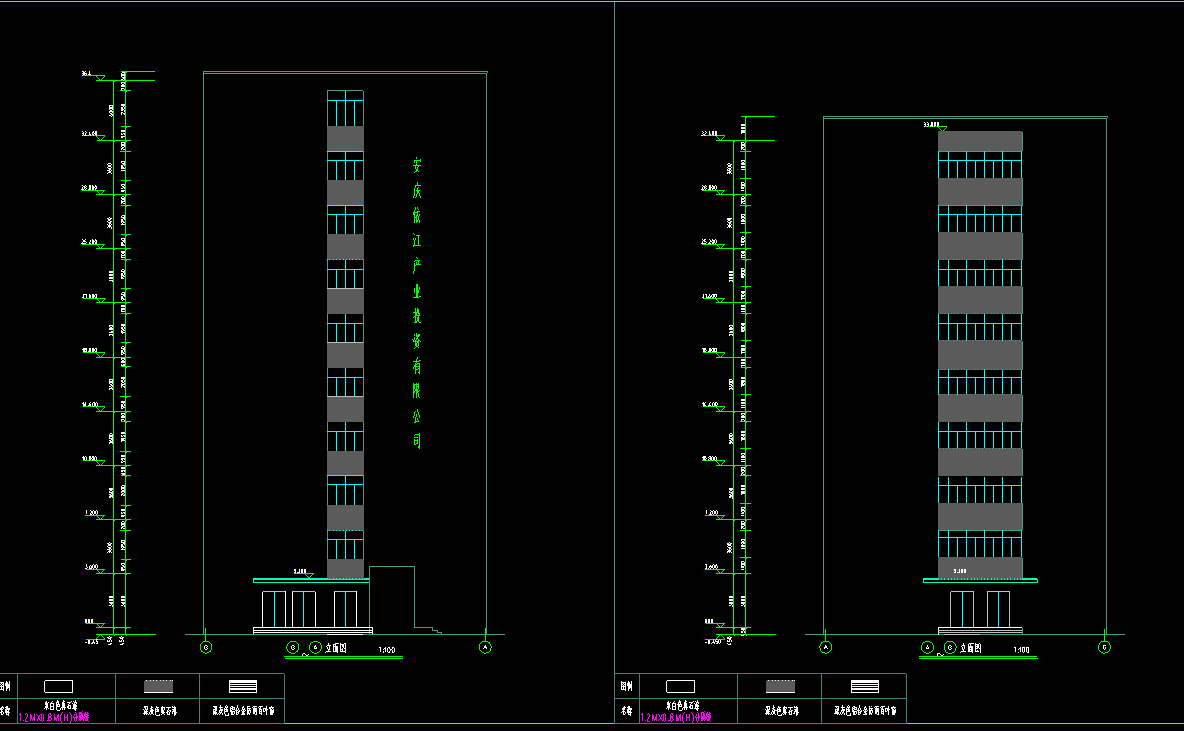Click the magenta dimension note in left legend
The height and width of the screenshot is (731, 1184).
tap(54, 717)
